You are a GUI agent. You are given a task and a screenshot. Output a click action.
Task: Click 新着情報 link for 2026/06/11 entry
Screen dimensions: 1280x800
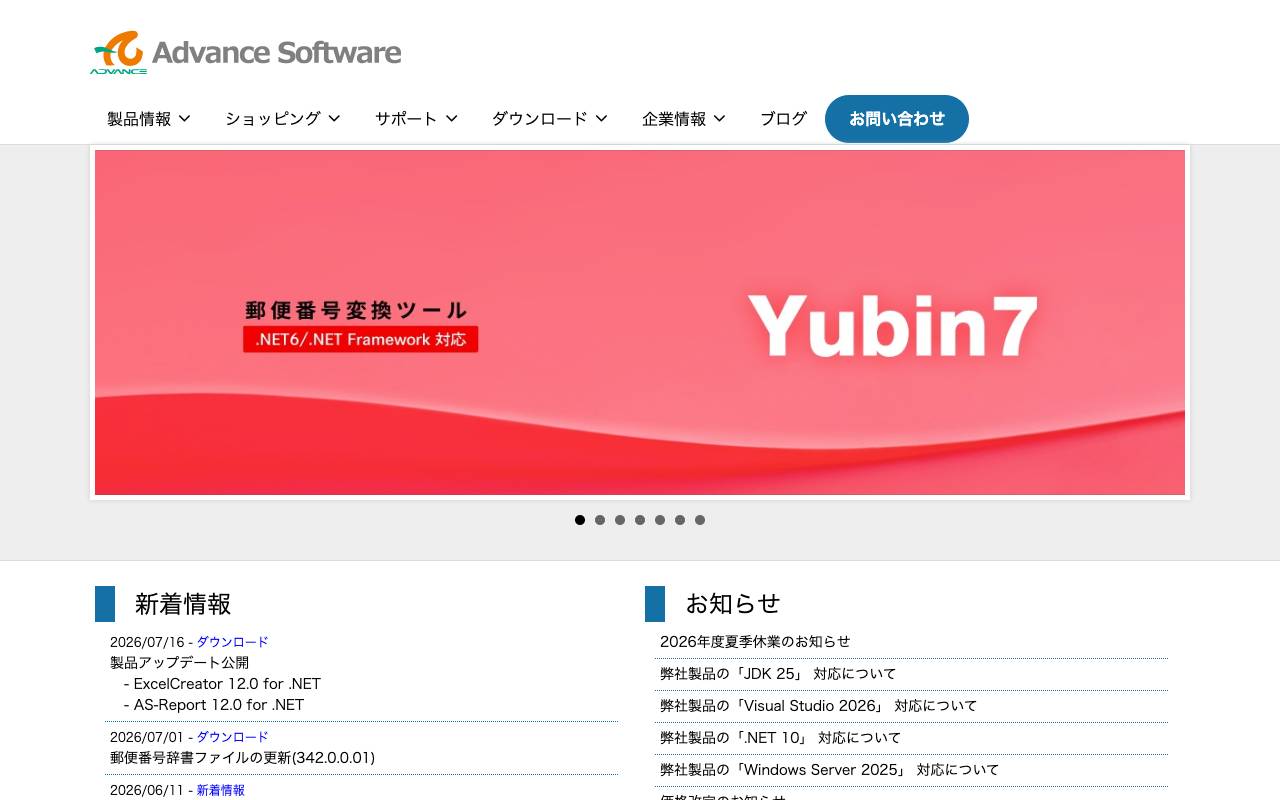(220, 790)
